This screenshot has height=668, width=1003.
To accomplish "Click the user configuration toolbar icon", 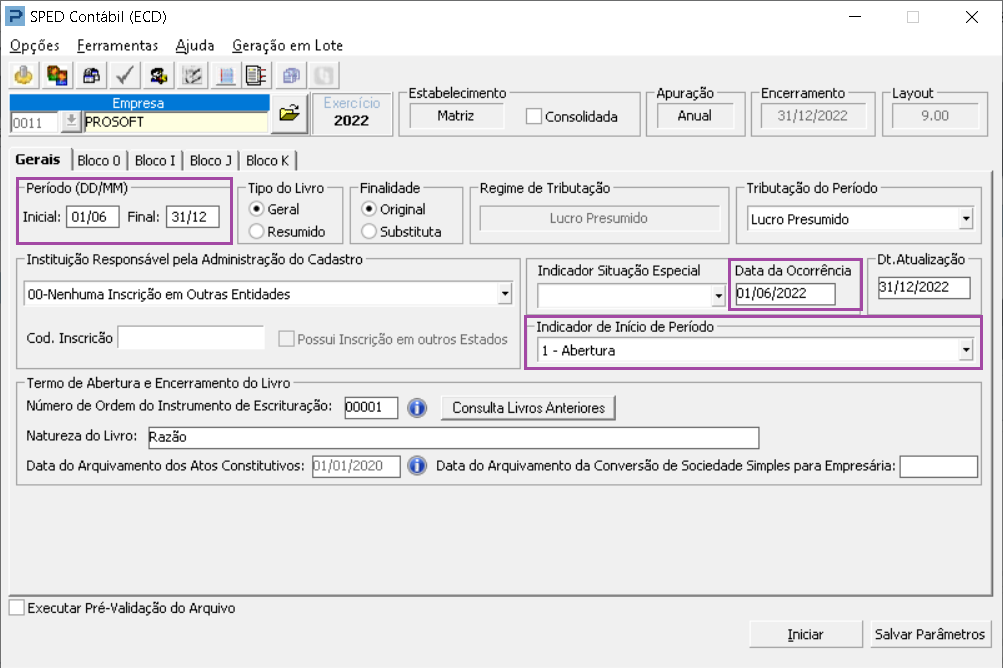I will 157,74.
